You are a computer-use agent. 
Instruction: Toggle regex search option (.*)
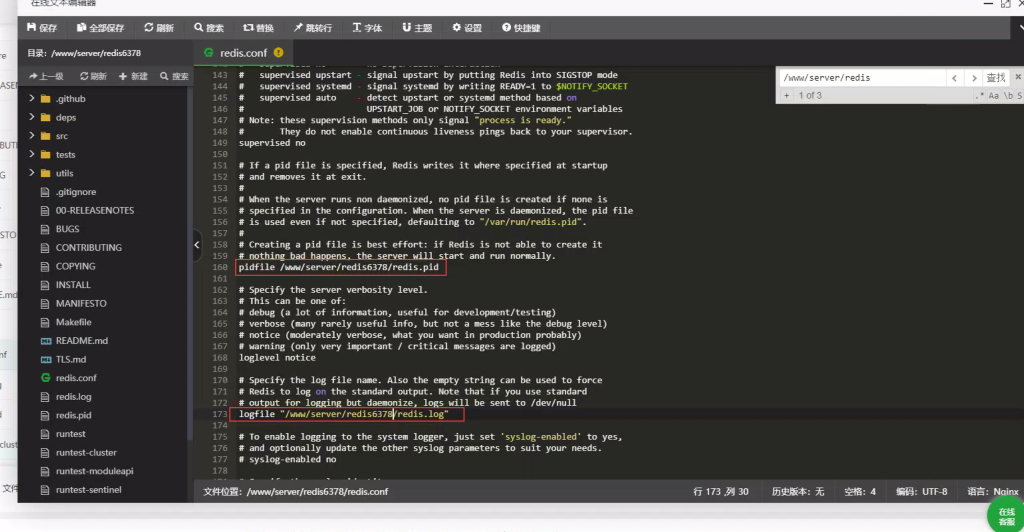979,95
